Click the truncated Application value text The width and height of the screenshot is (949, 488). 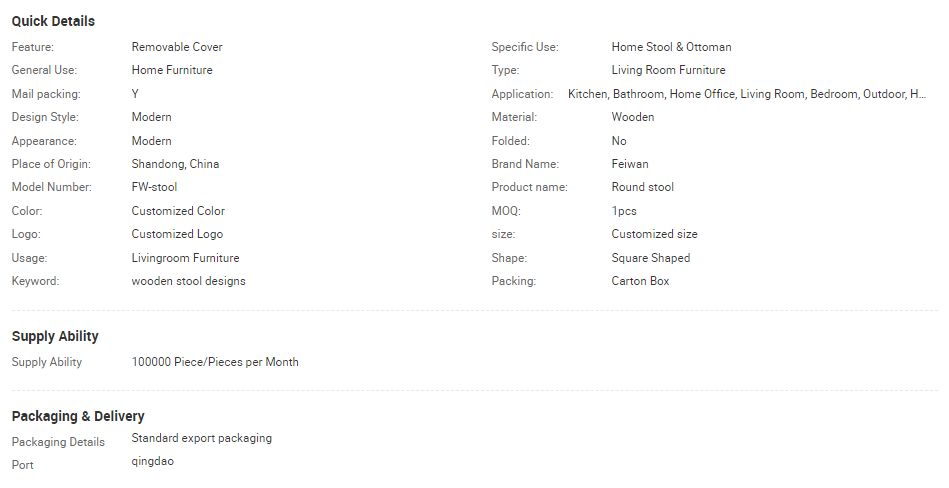point(747,94)
